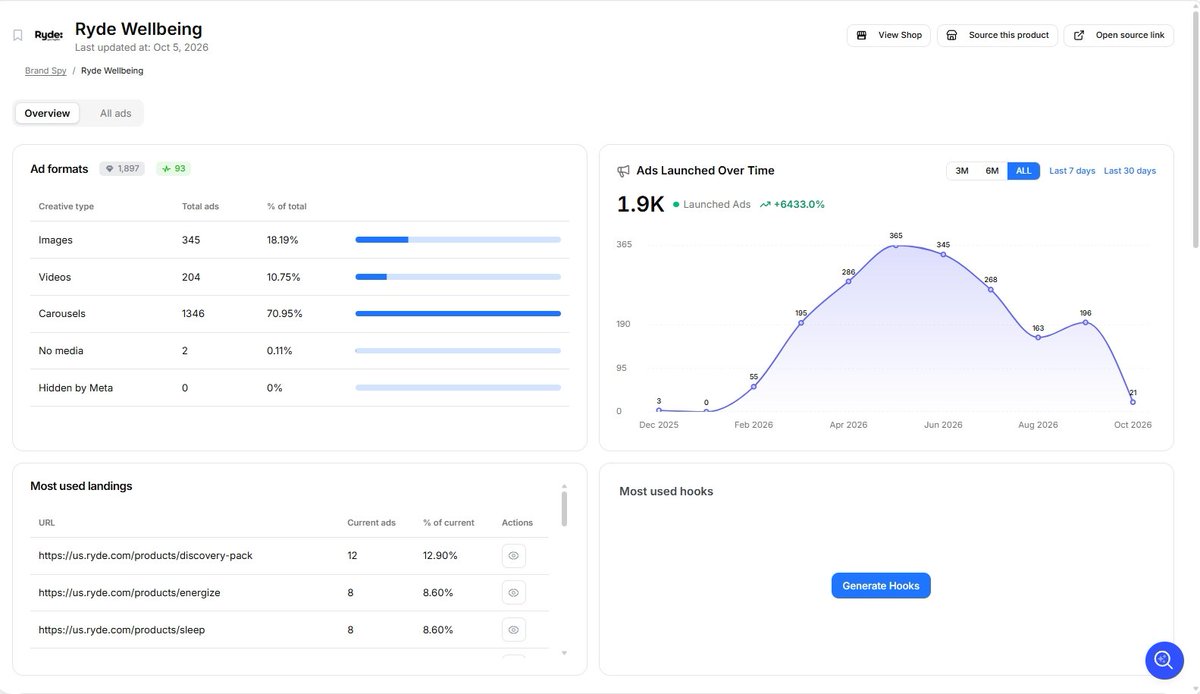Click the green trend arrow icon +6433.0%

click(x=765, y=204)
